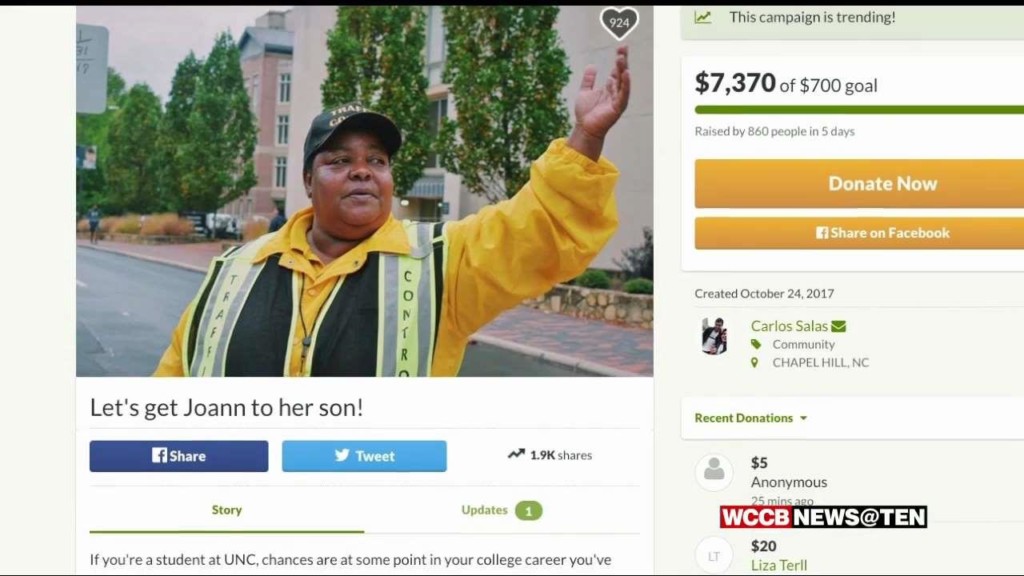Open Carlos Salas organizer link

pyautogui.click(x=789, y=326)
